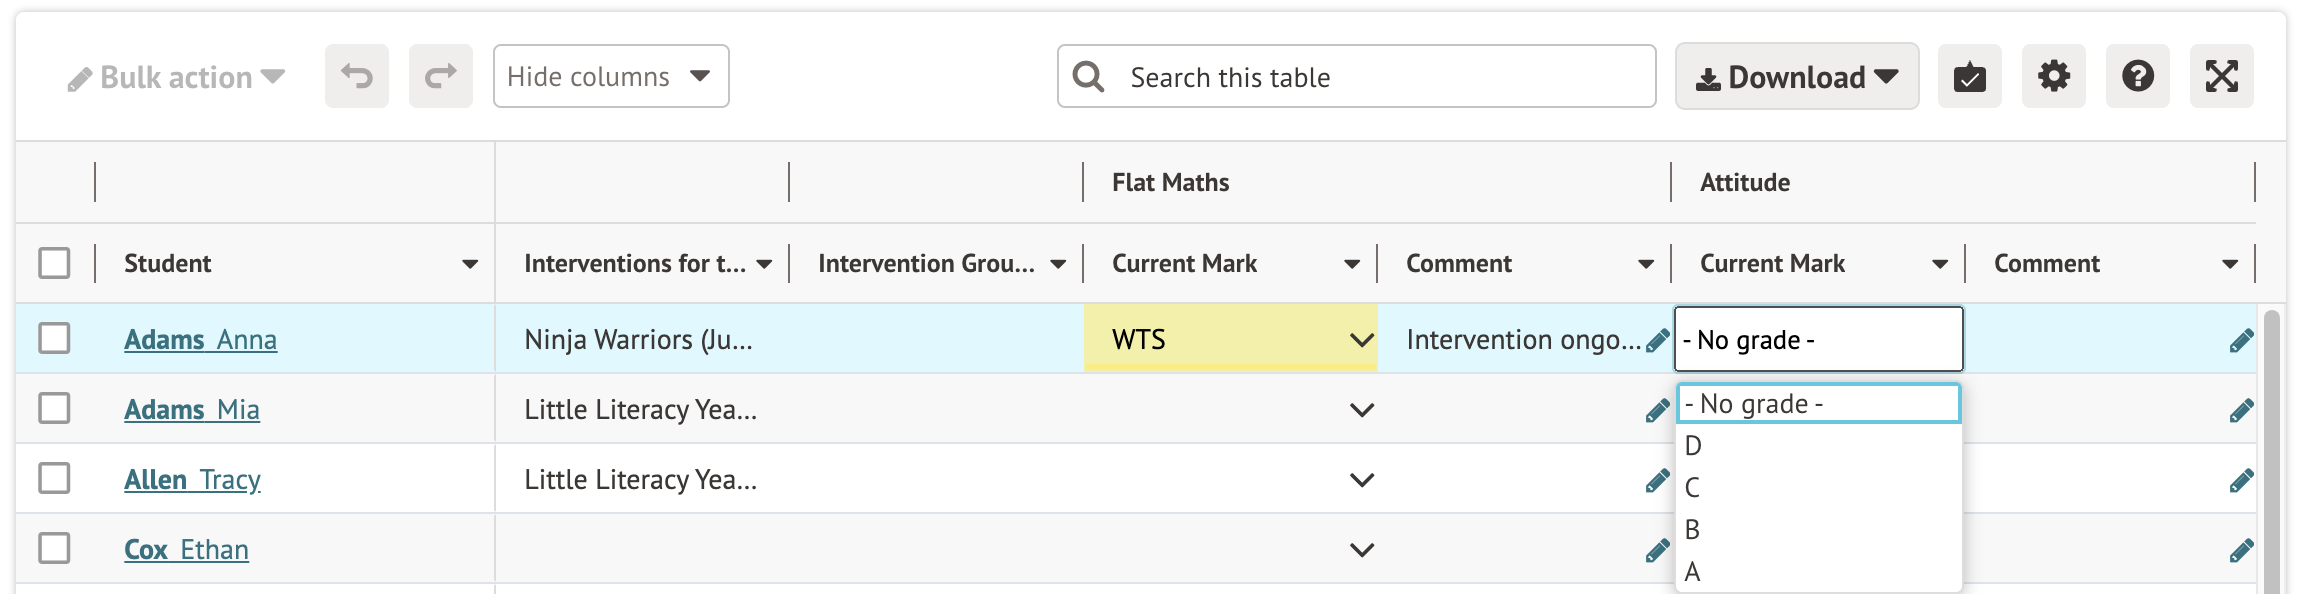This screenshot has width=2298, height=594.
Task: Expand the Download dropdown button
Action: coord(1796,76)
